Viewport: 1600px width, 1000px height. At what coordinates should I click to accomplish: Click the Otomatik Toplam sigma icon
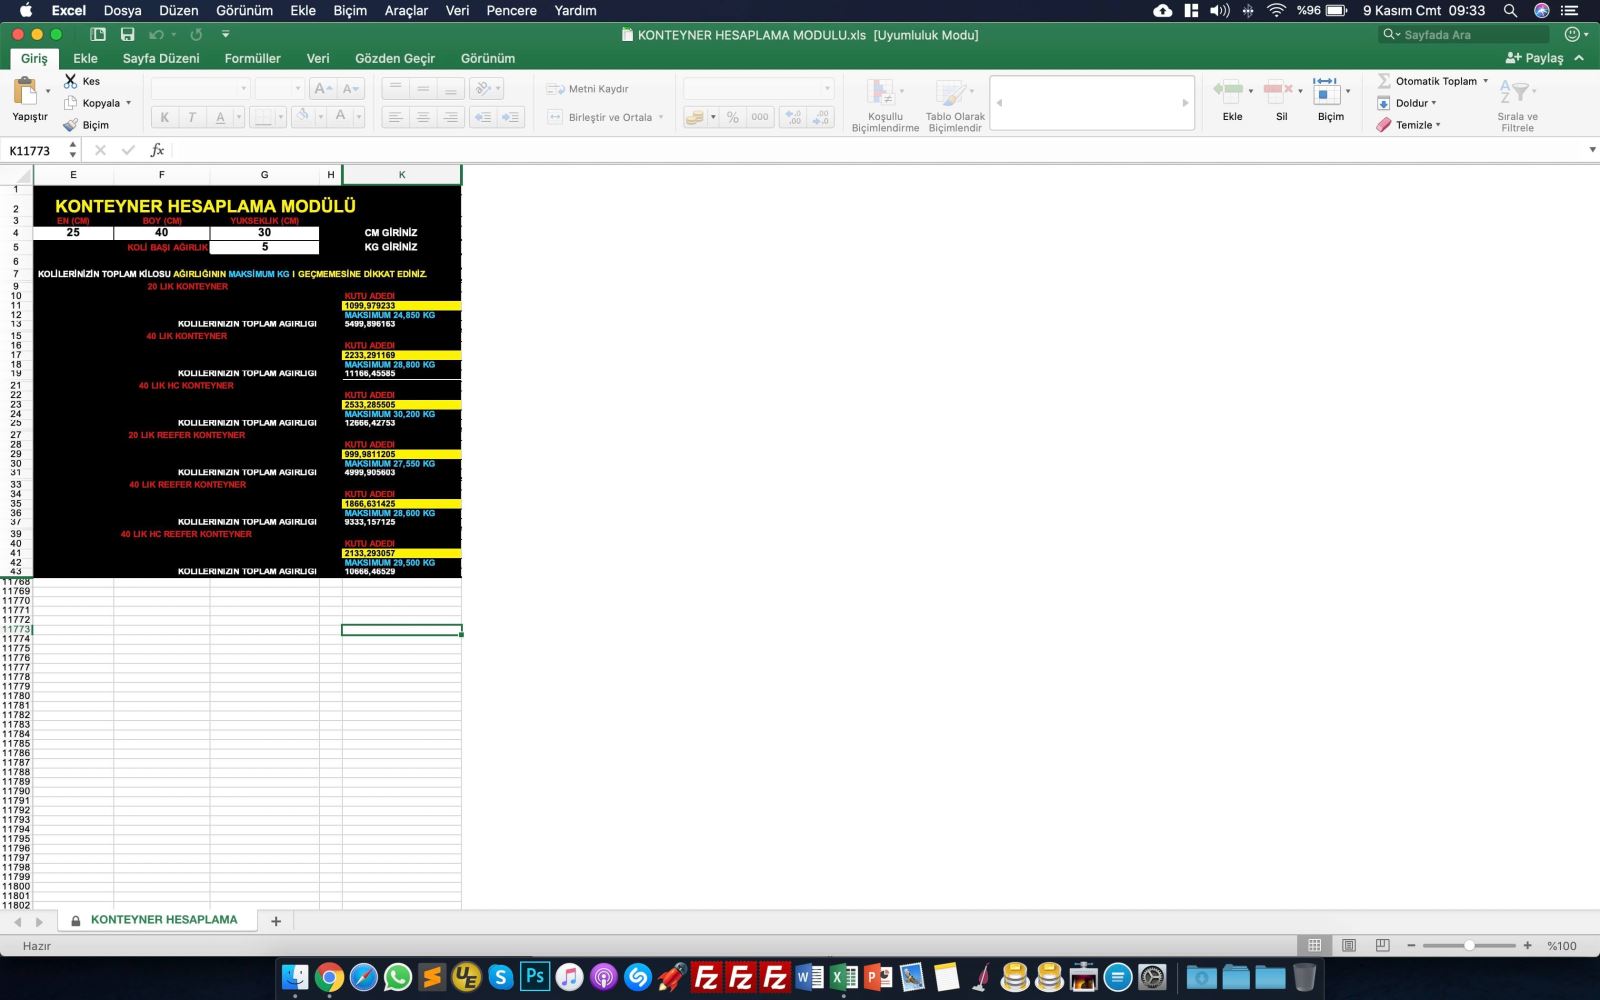click(x=1384, y=81)
